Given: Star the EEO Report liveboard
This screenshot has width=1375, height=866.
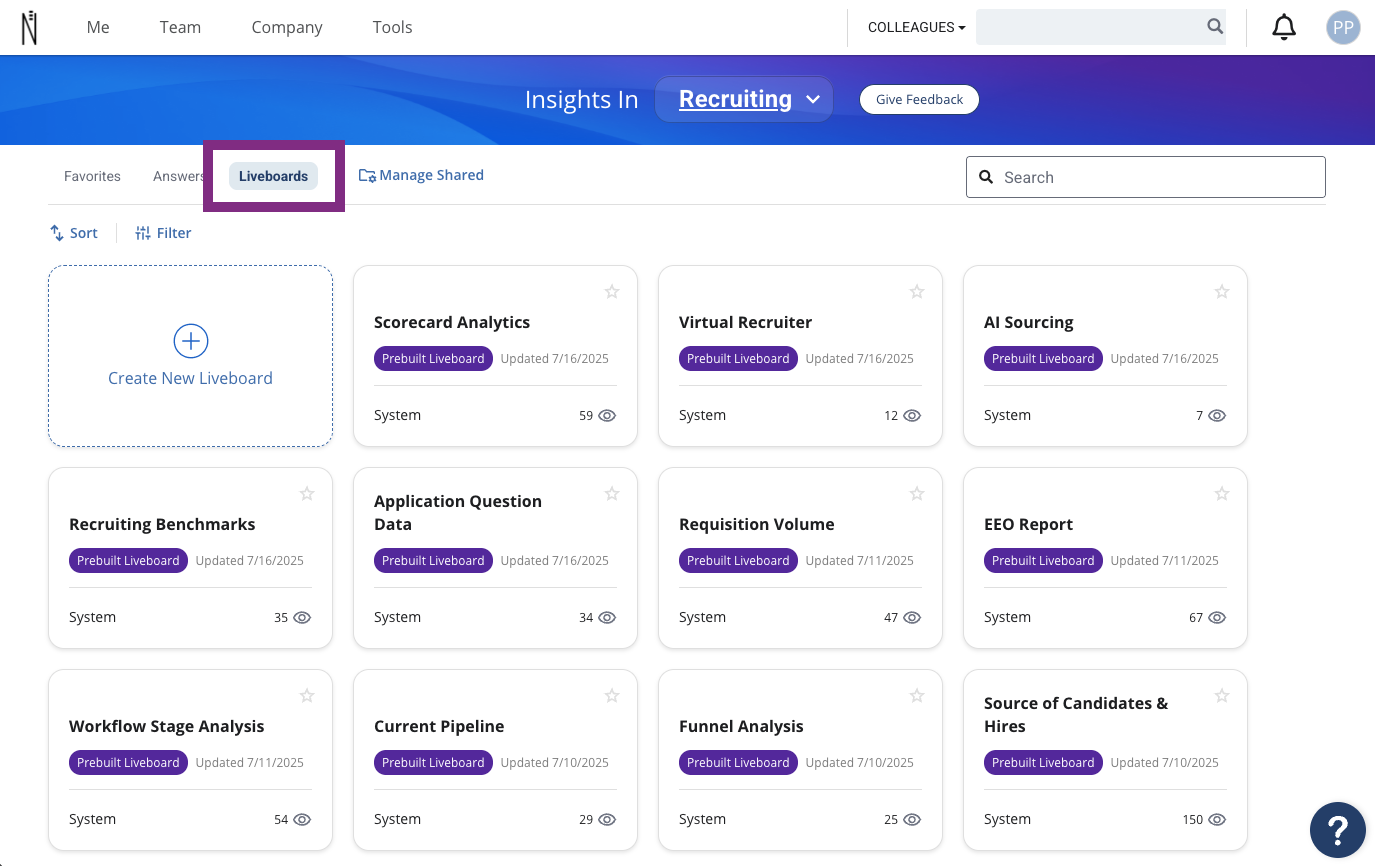Looking at the screenshot, I should (1222, 494).
